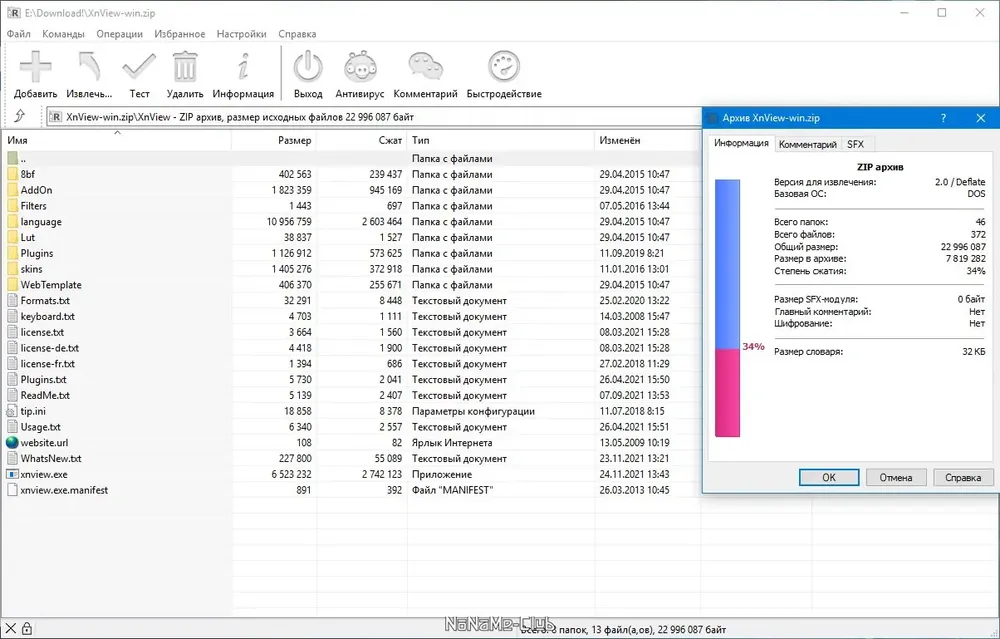Click the Быстродействие gauge icon
1000x639 pixels.
pos(504,66)
